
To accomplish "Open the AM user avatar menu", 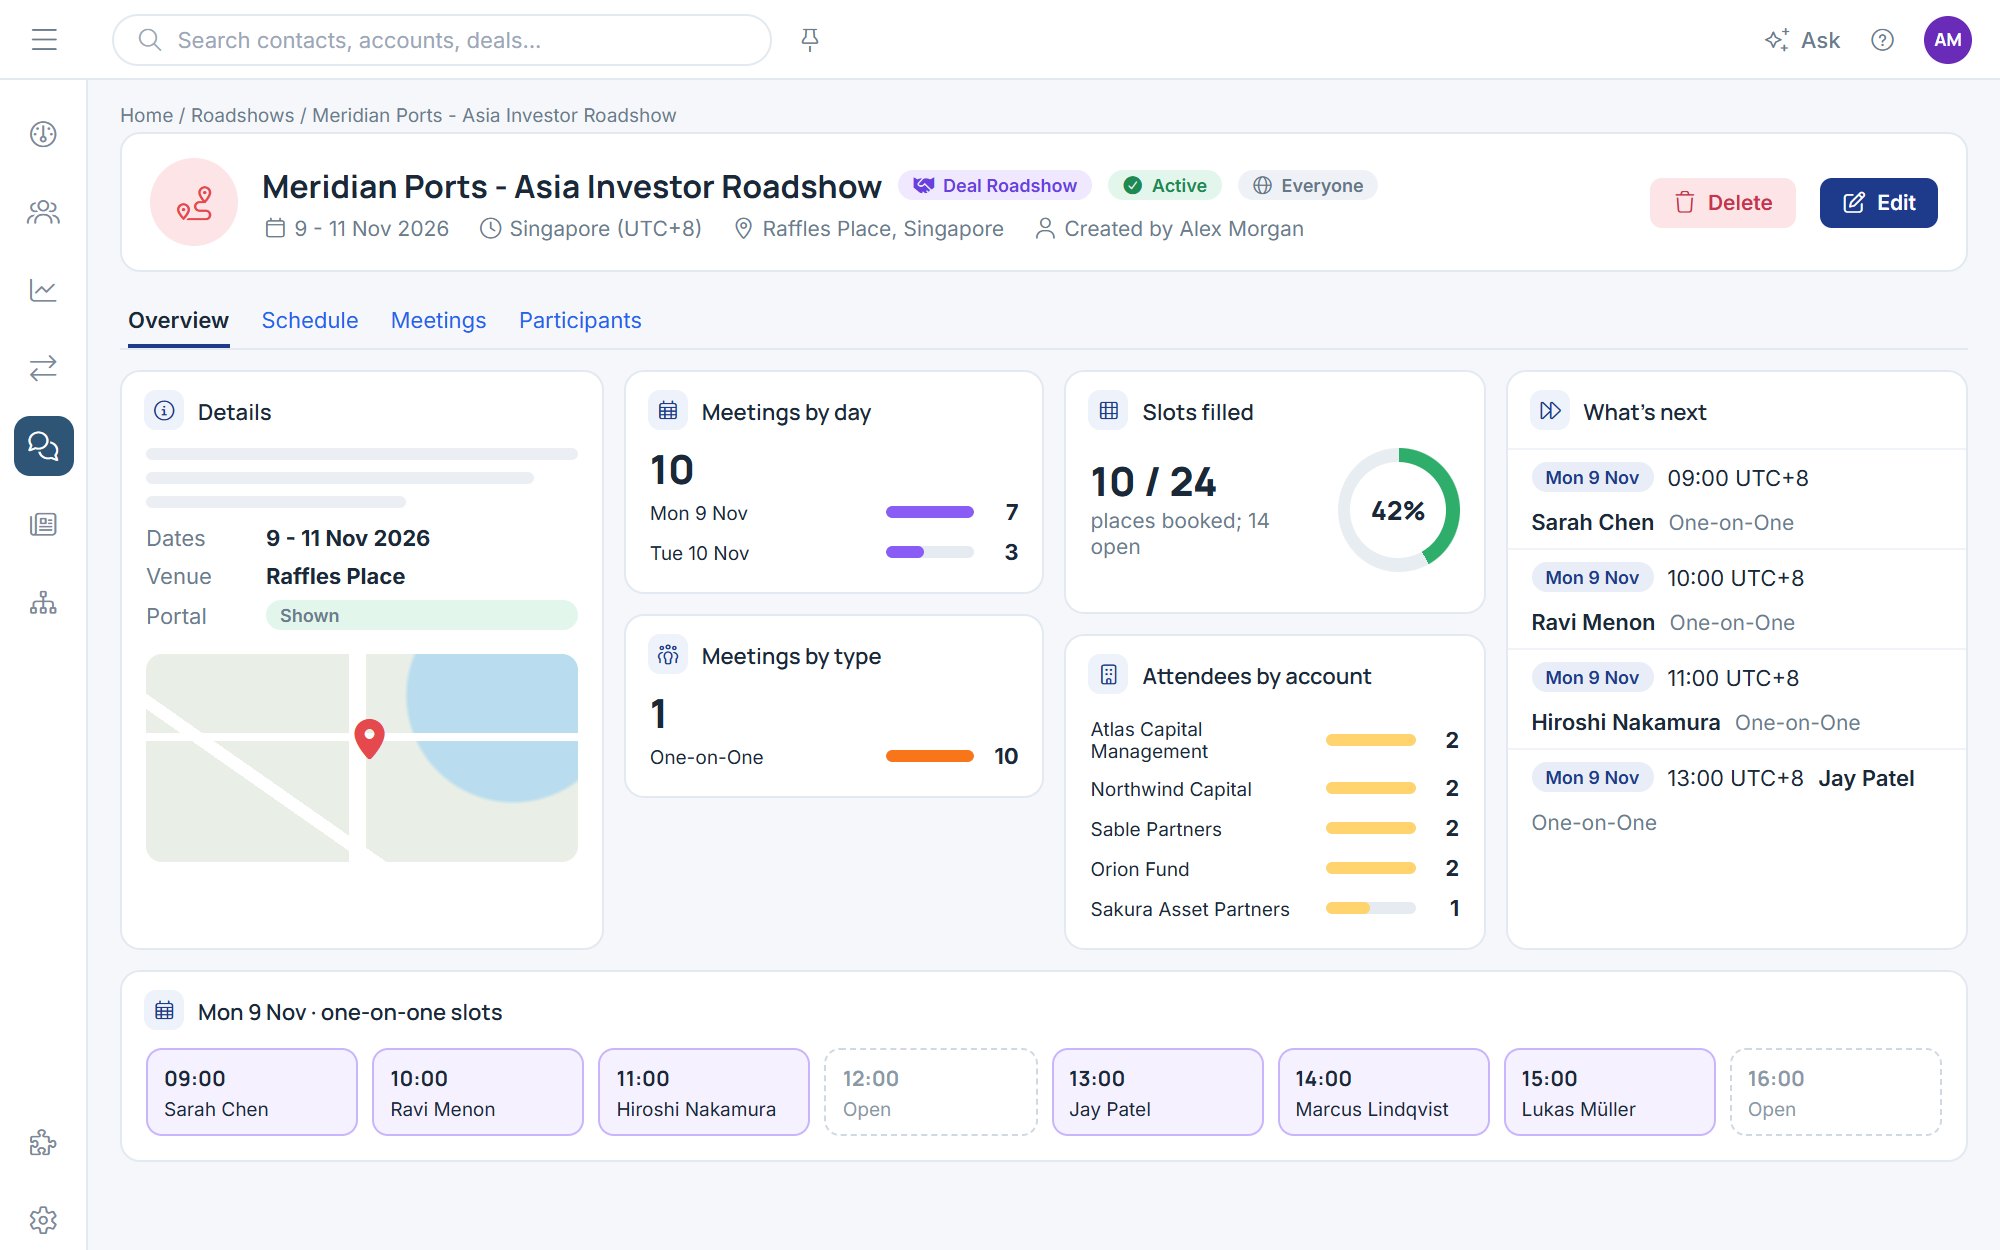I will click(x=1947, y=40).
